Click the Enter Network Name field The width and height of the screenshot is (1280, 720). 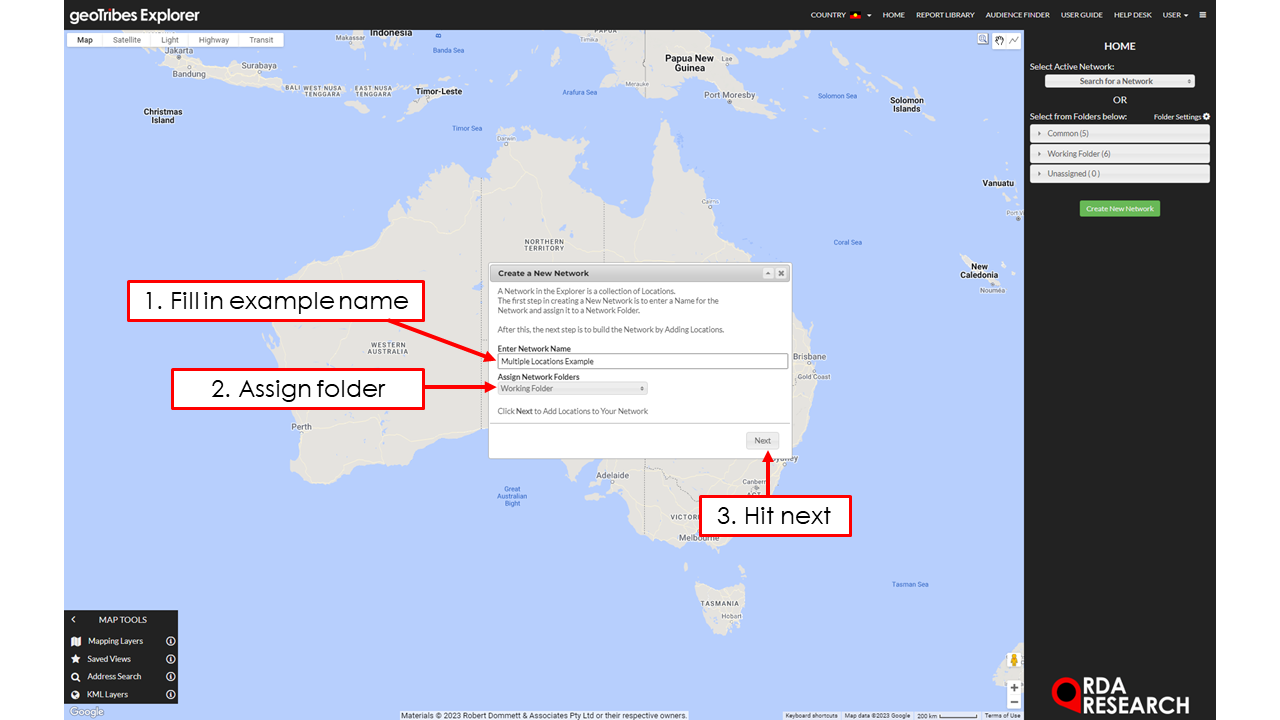pyautogui.click(x=642, y=361)
